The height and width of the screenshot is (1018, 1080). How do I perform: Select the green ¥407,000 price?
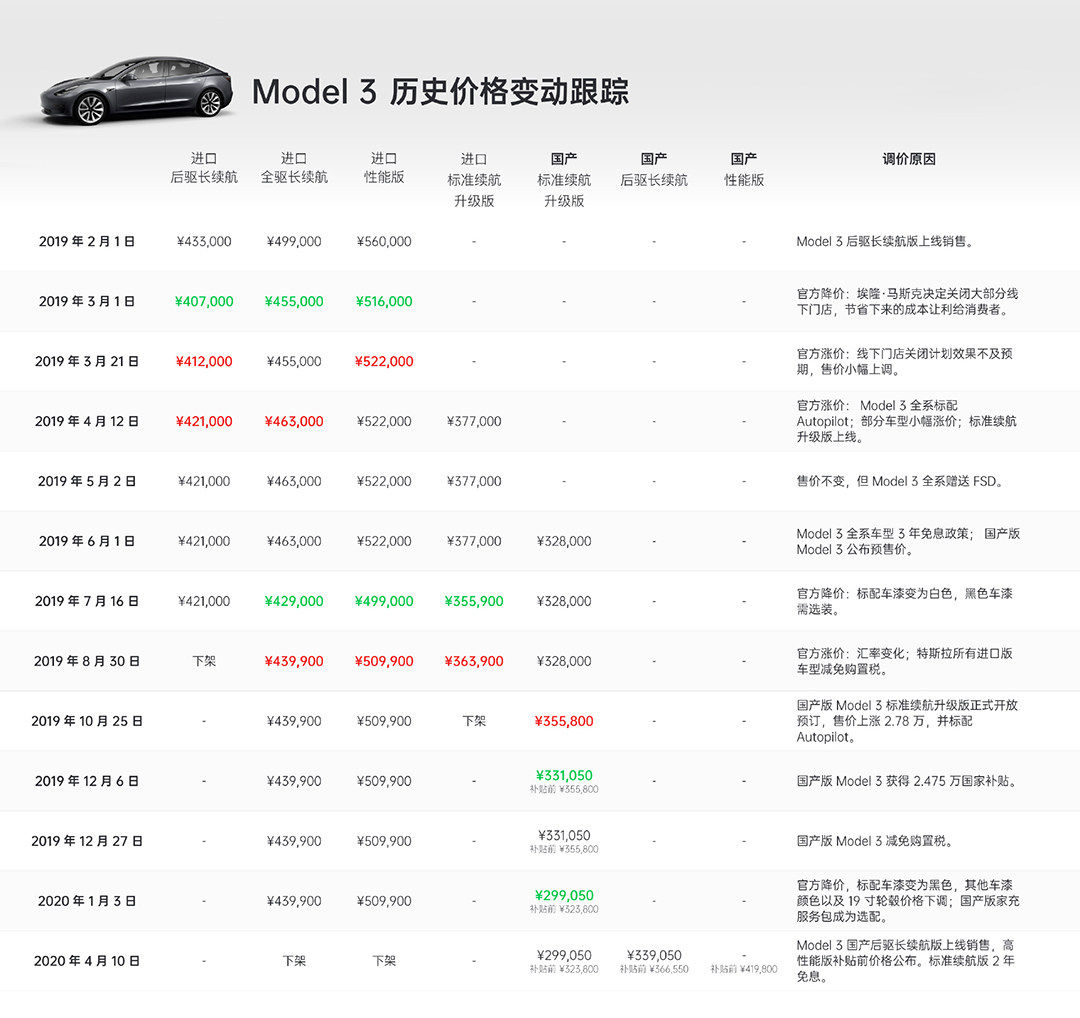(x=204, y=301)
